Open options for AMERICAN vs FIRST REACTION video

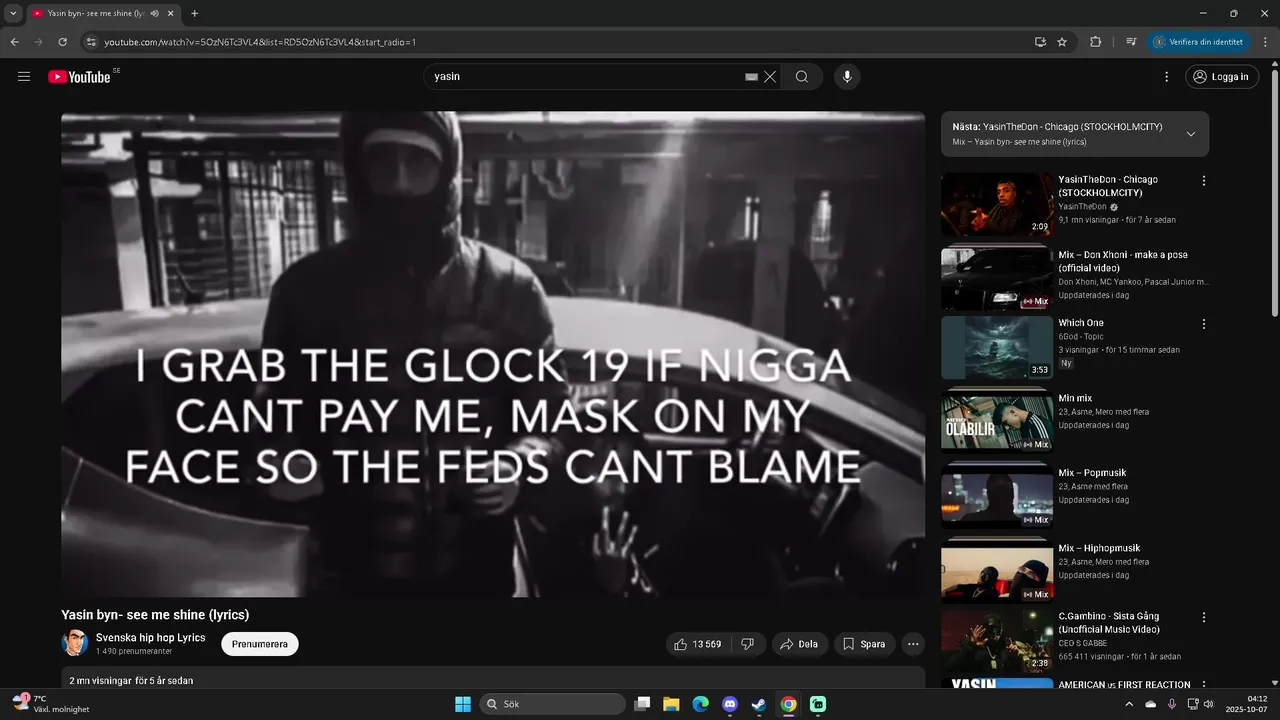(x=1204, y=686)
